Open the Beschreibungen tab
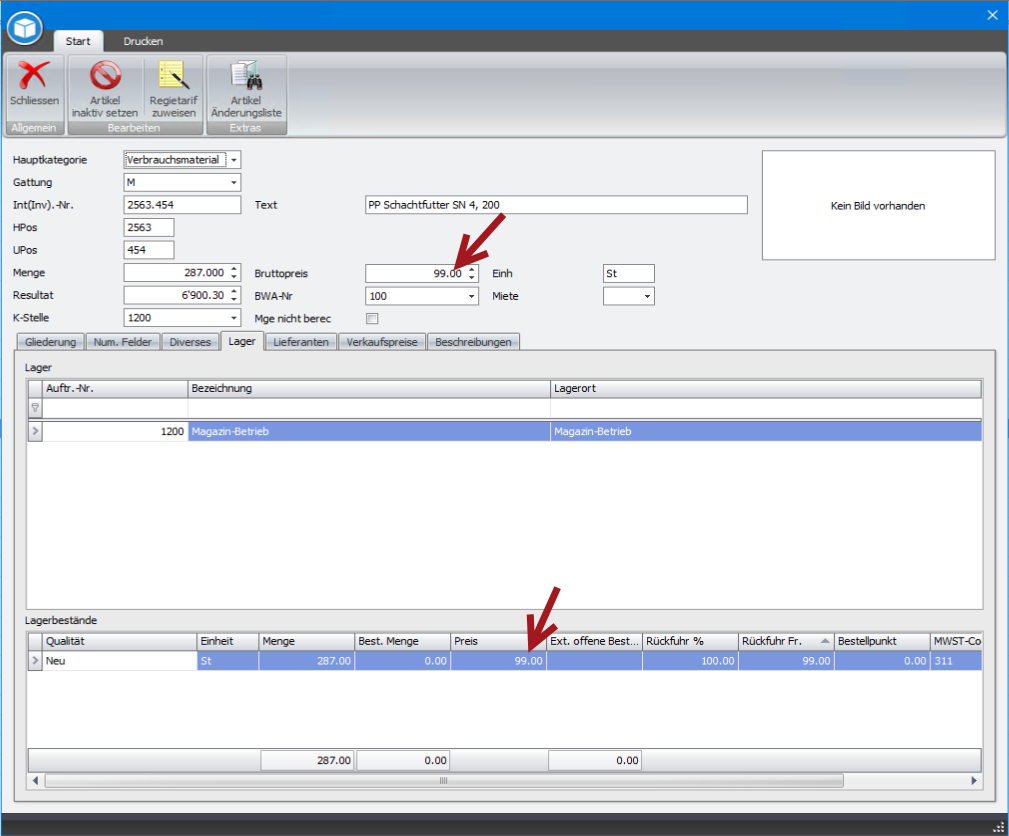 pyautogui.click(x=474, y=342)
